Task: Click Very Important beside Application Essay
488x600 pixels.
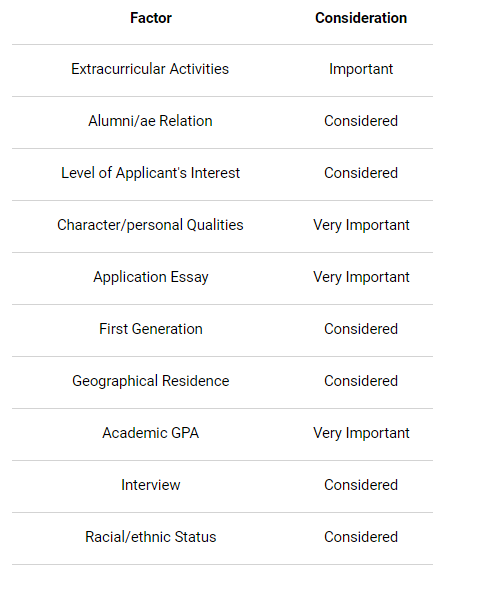Action: click(x=361, y=277)
